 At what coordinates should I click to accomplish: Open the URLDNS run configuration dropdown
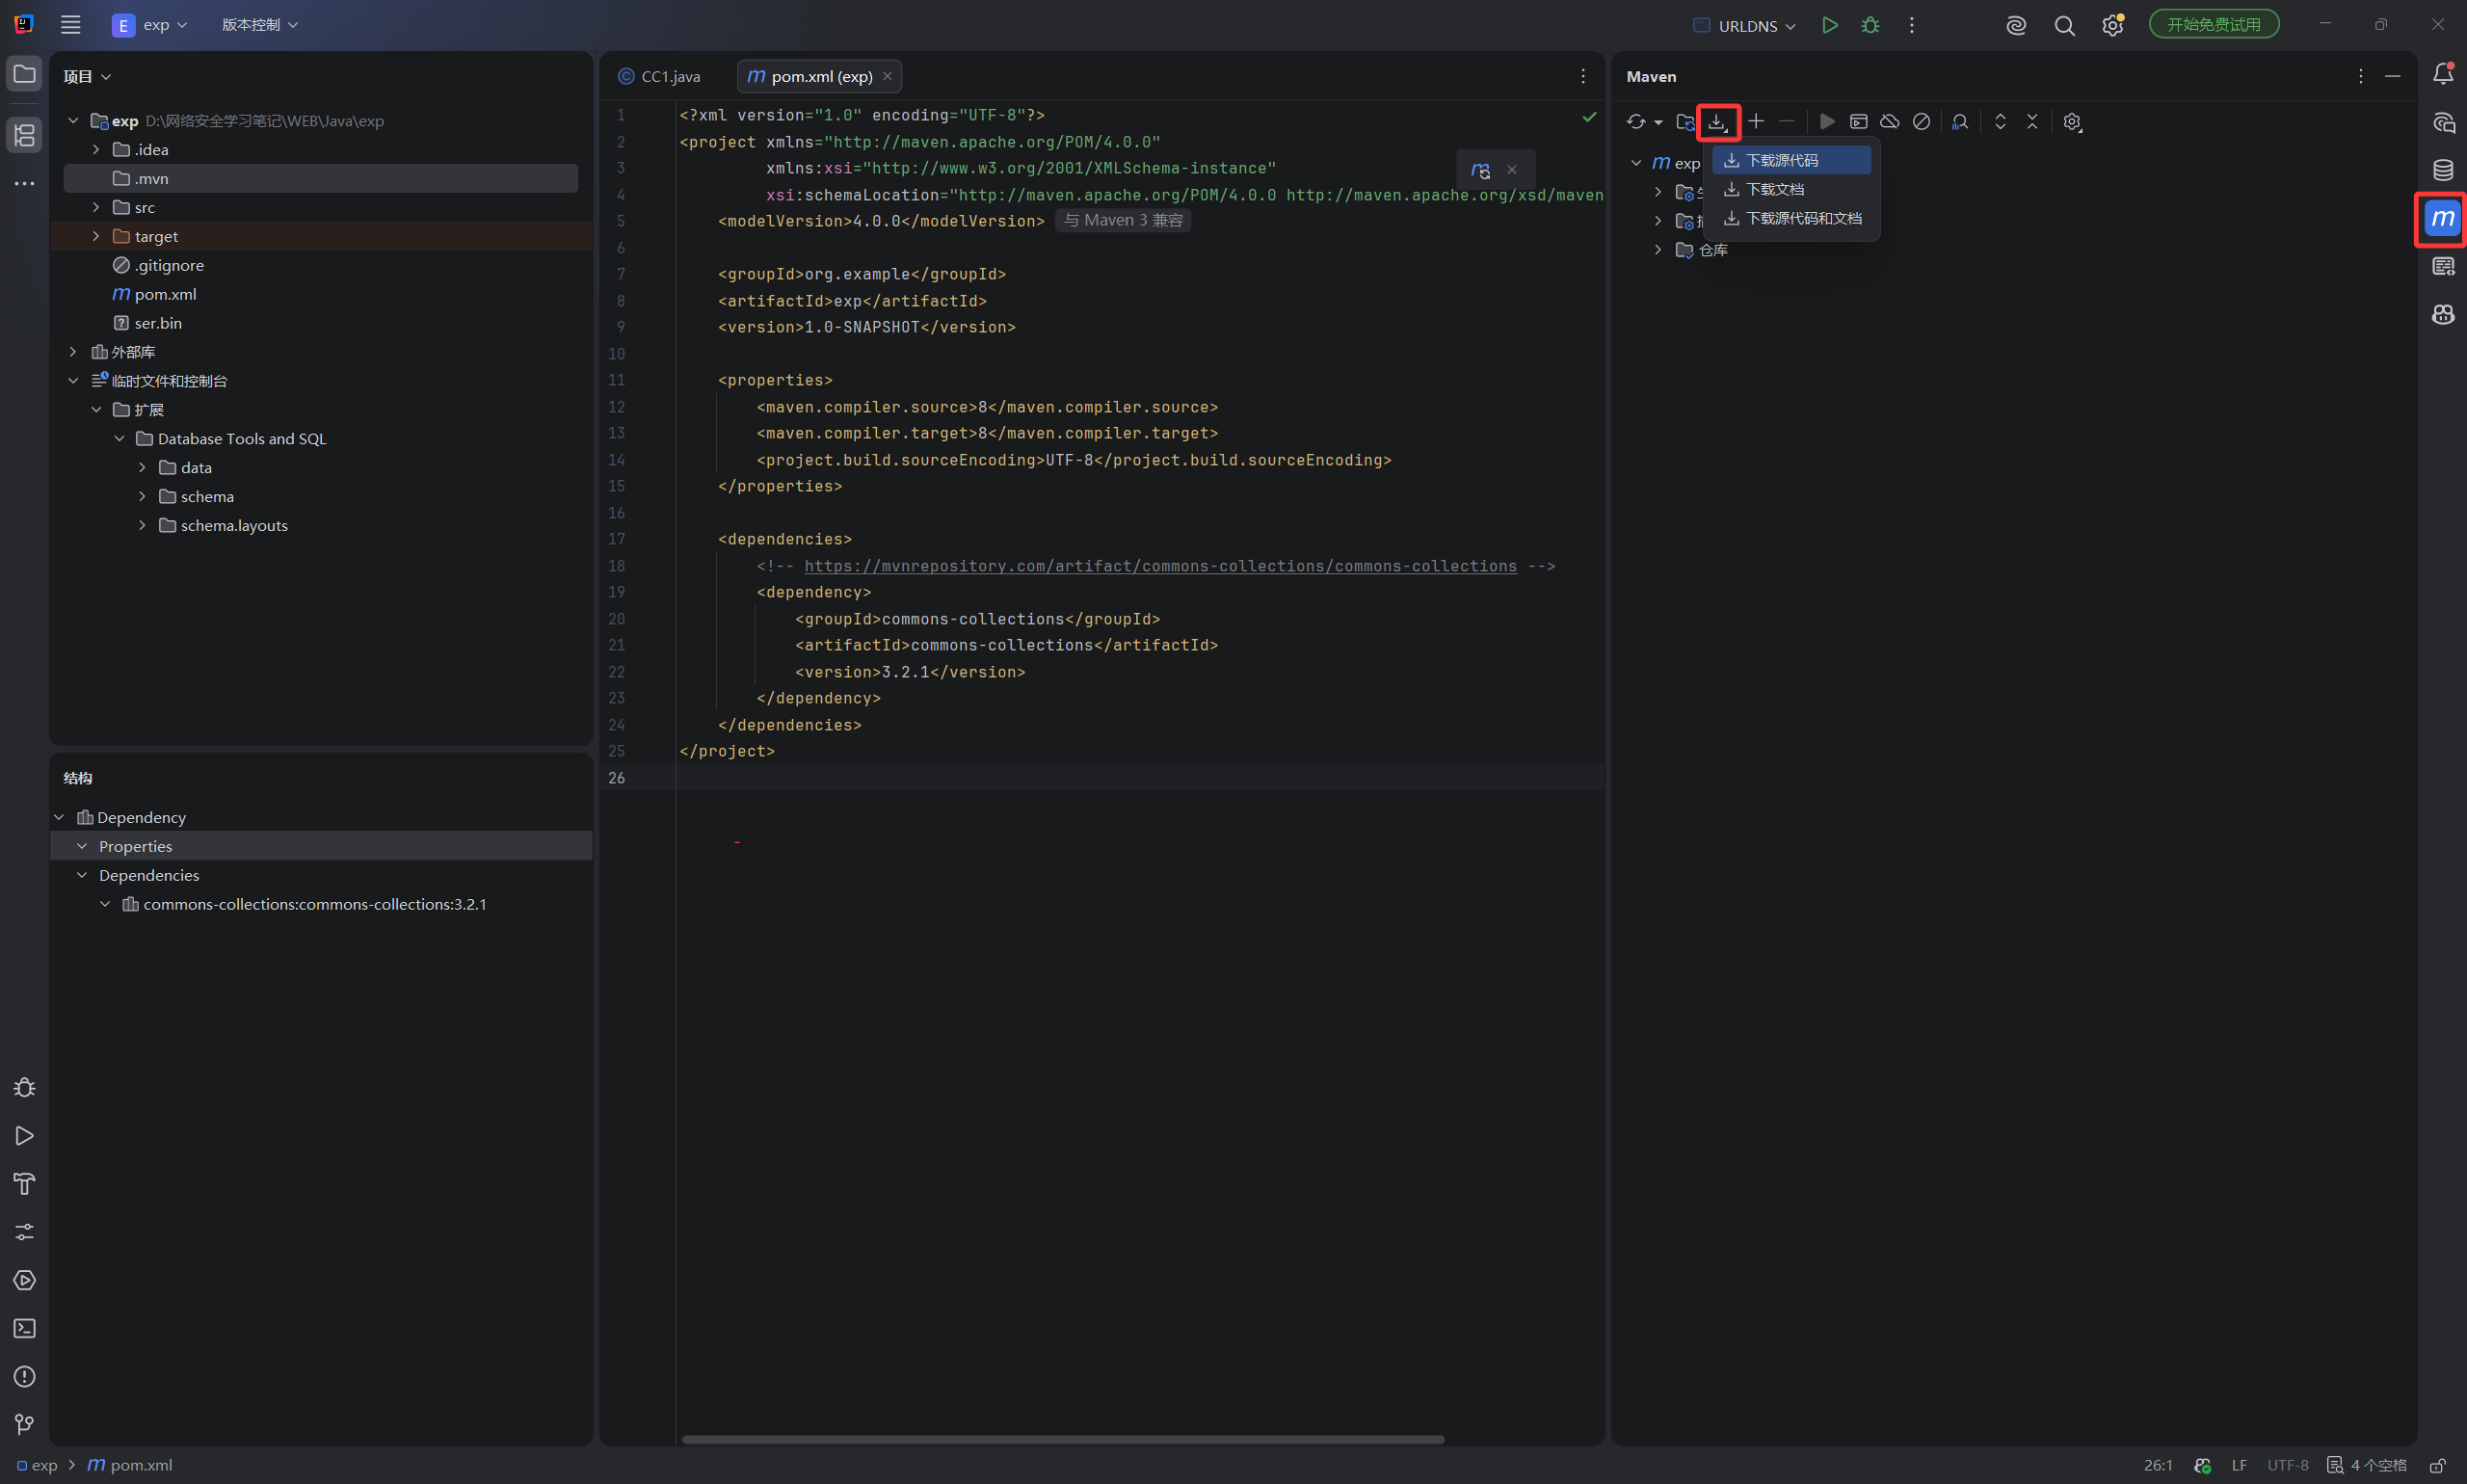(1745, 25)
